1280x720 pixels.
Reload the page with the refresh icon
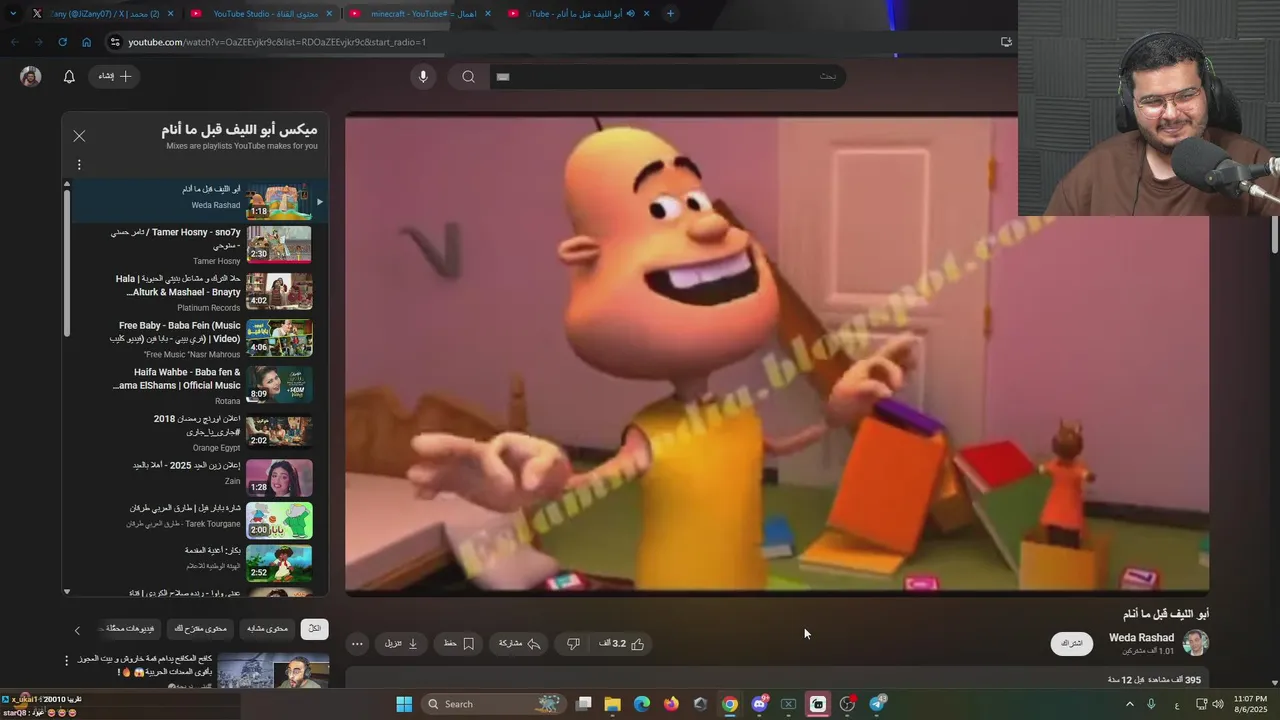click(x=62, y=42)
